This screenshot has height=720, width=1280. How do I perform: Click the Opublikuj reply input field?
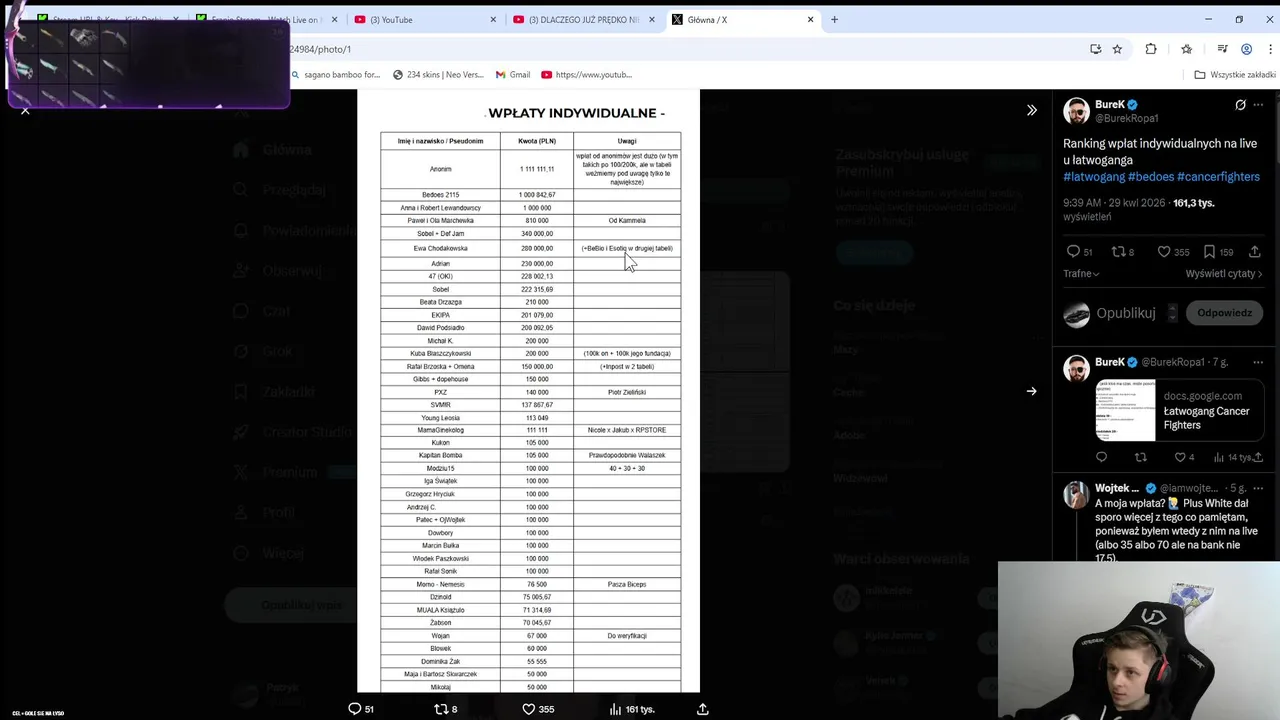[x=1125, y=313]
